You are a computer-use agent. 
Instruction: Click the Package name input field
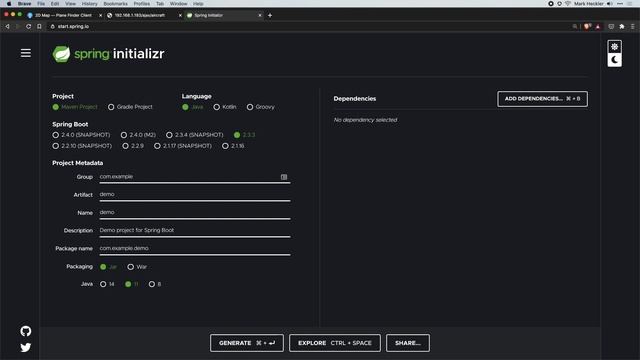195,249
